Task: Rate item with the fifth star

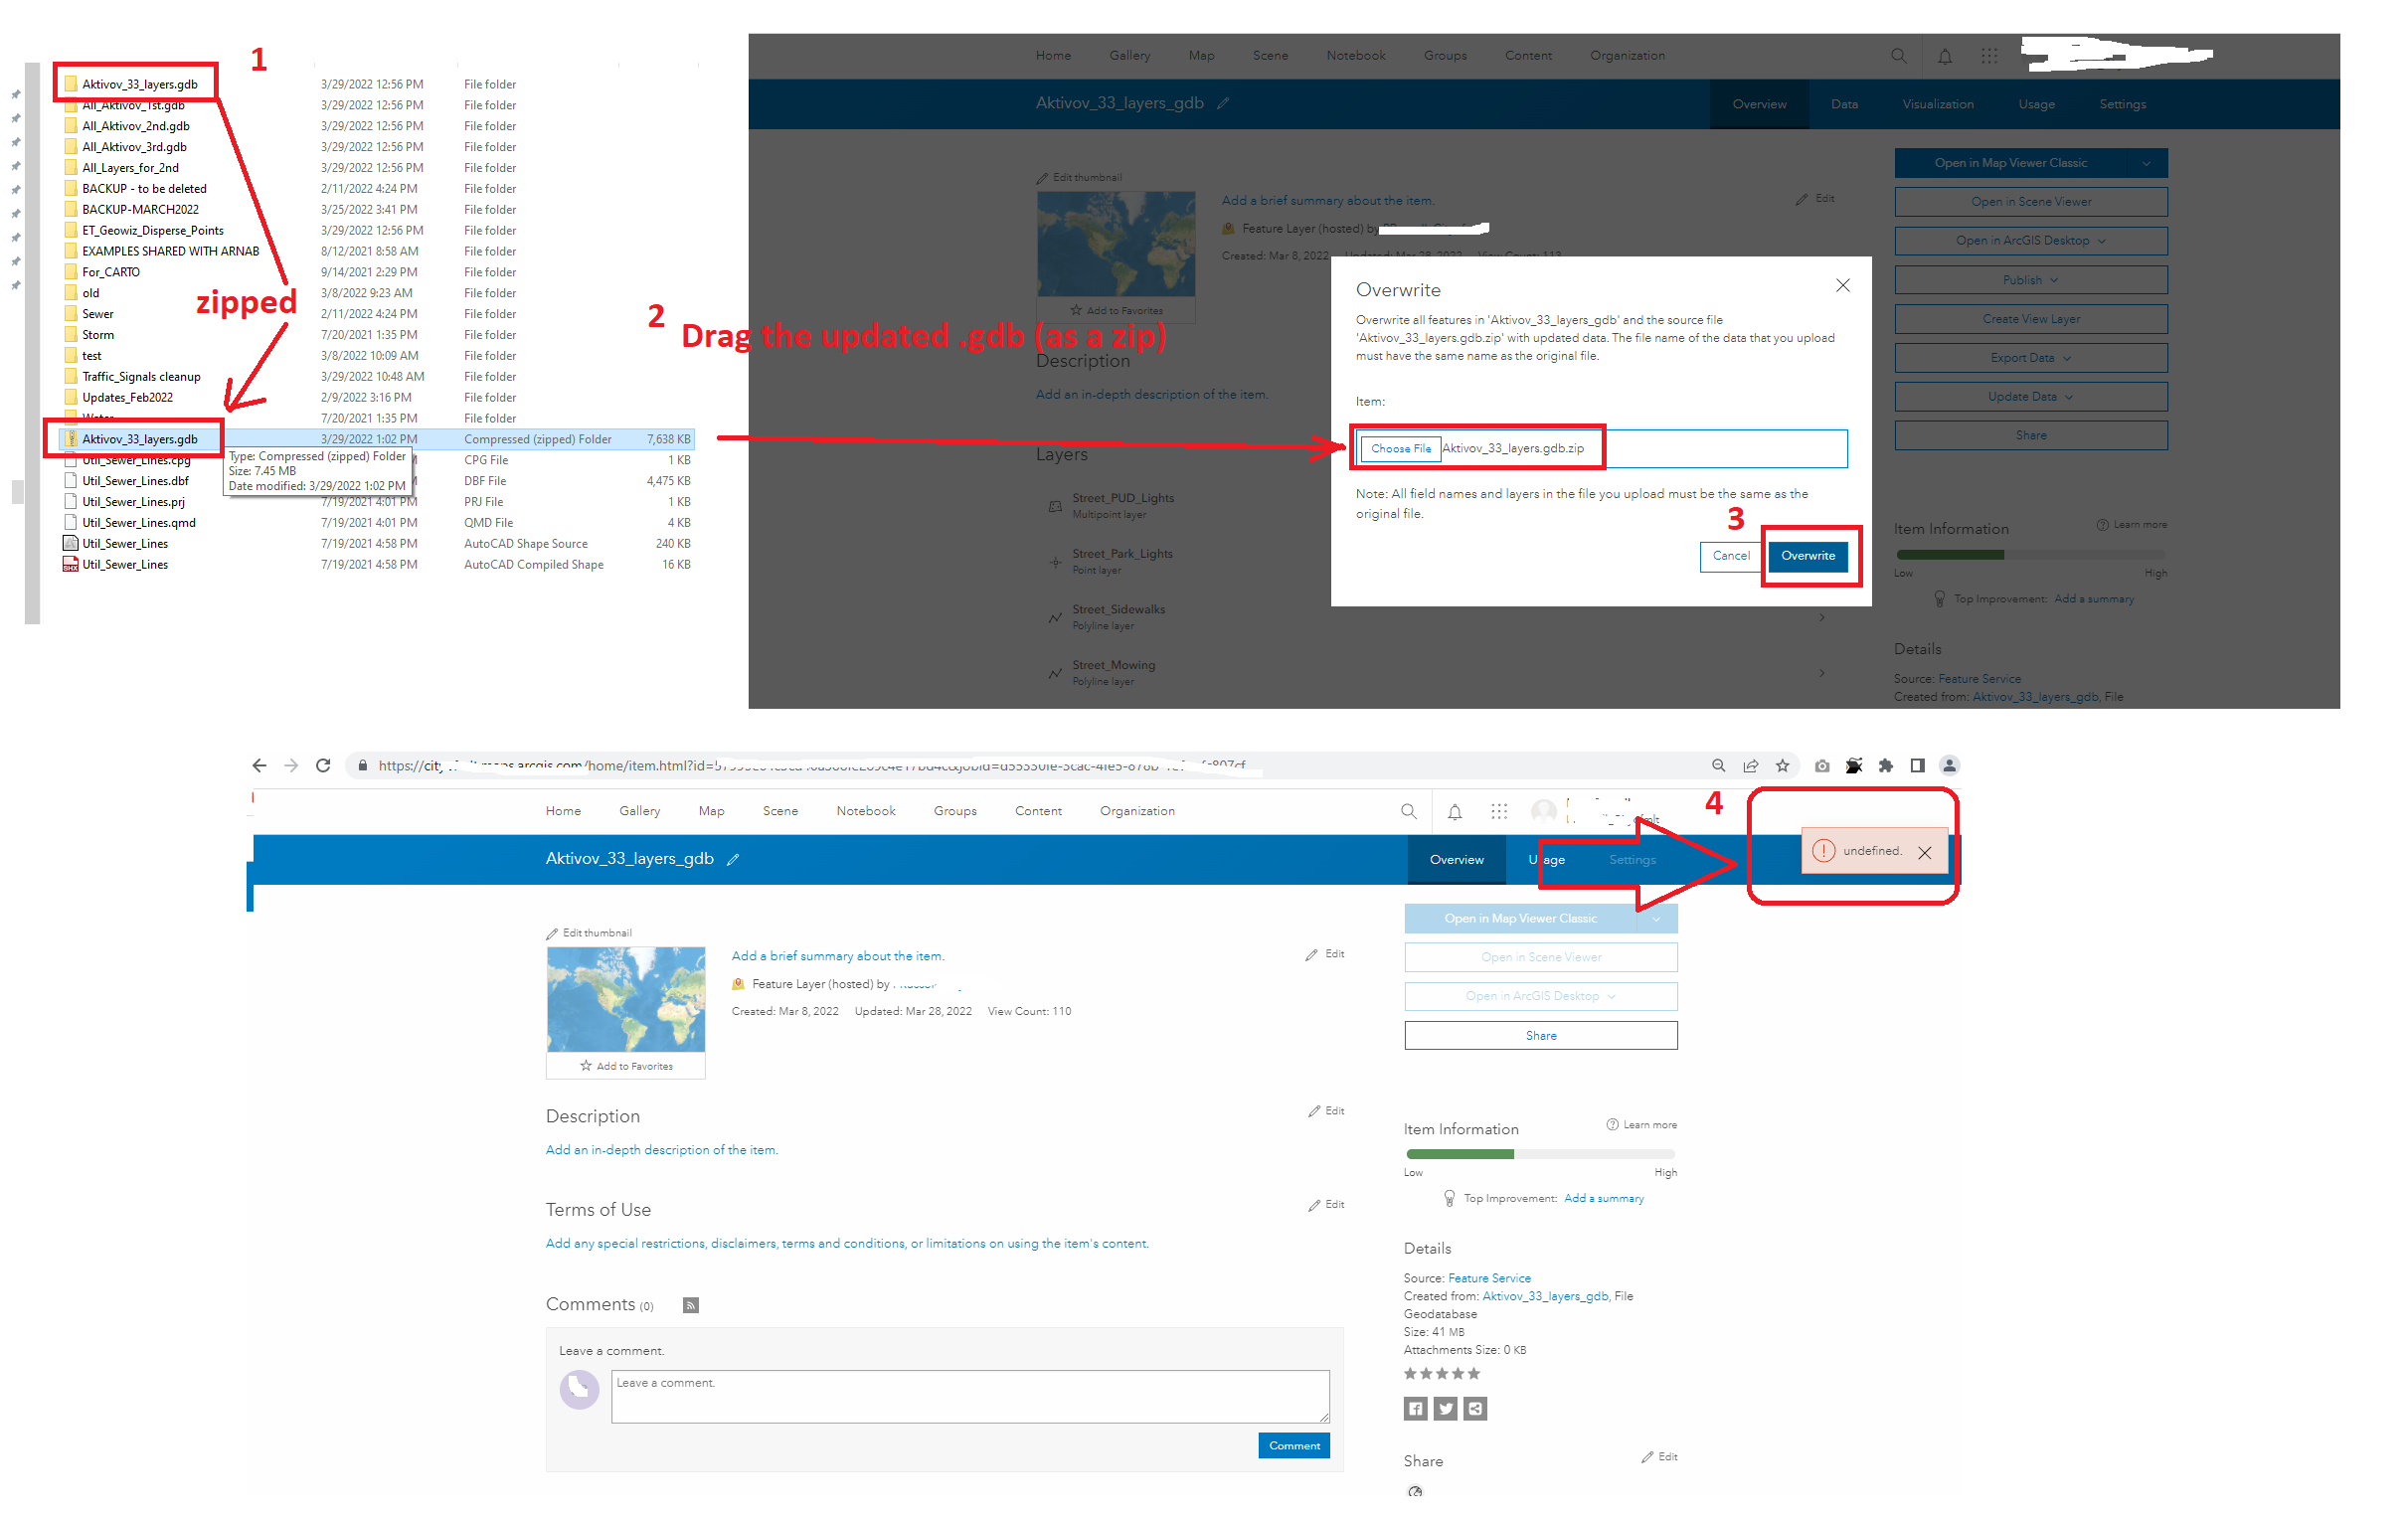Action: tap(1473, 1373)
